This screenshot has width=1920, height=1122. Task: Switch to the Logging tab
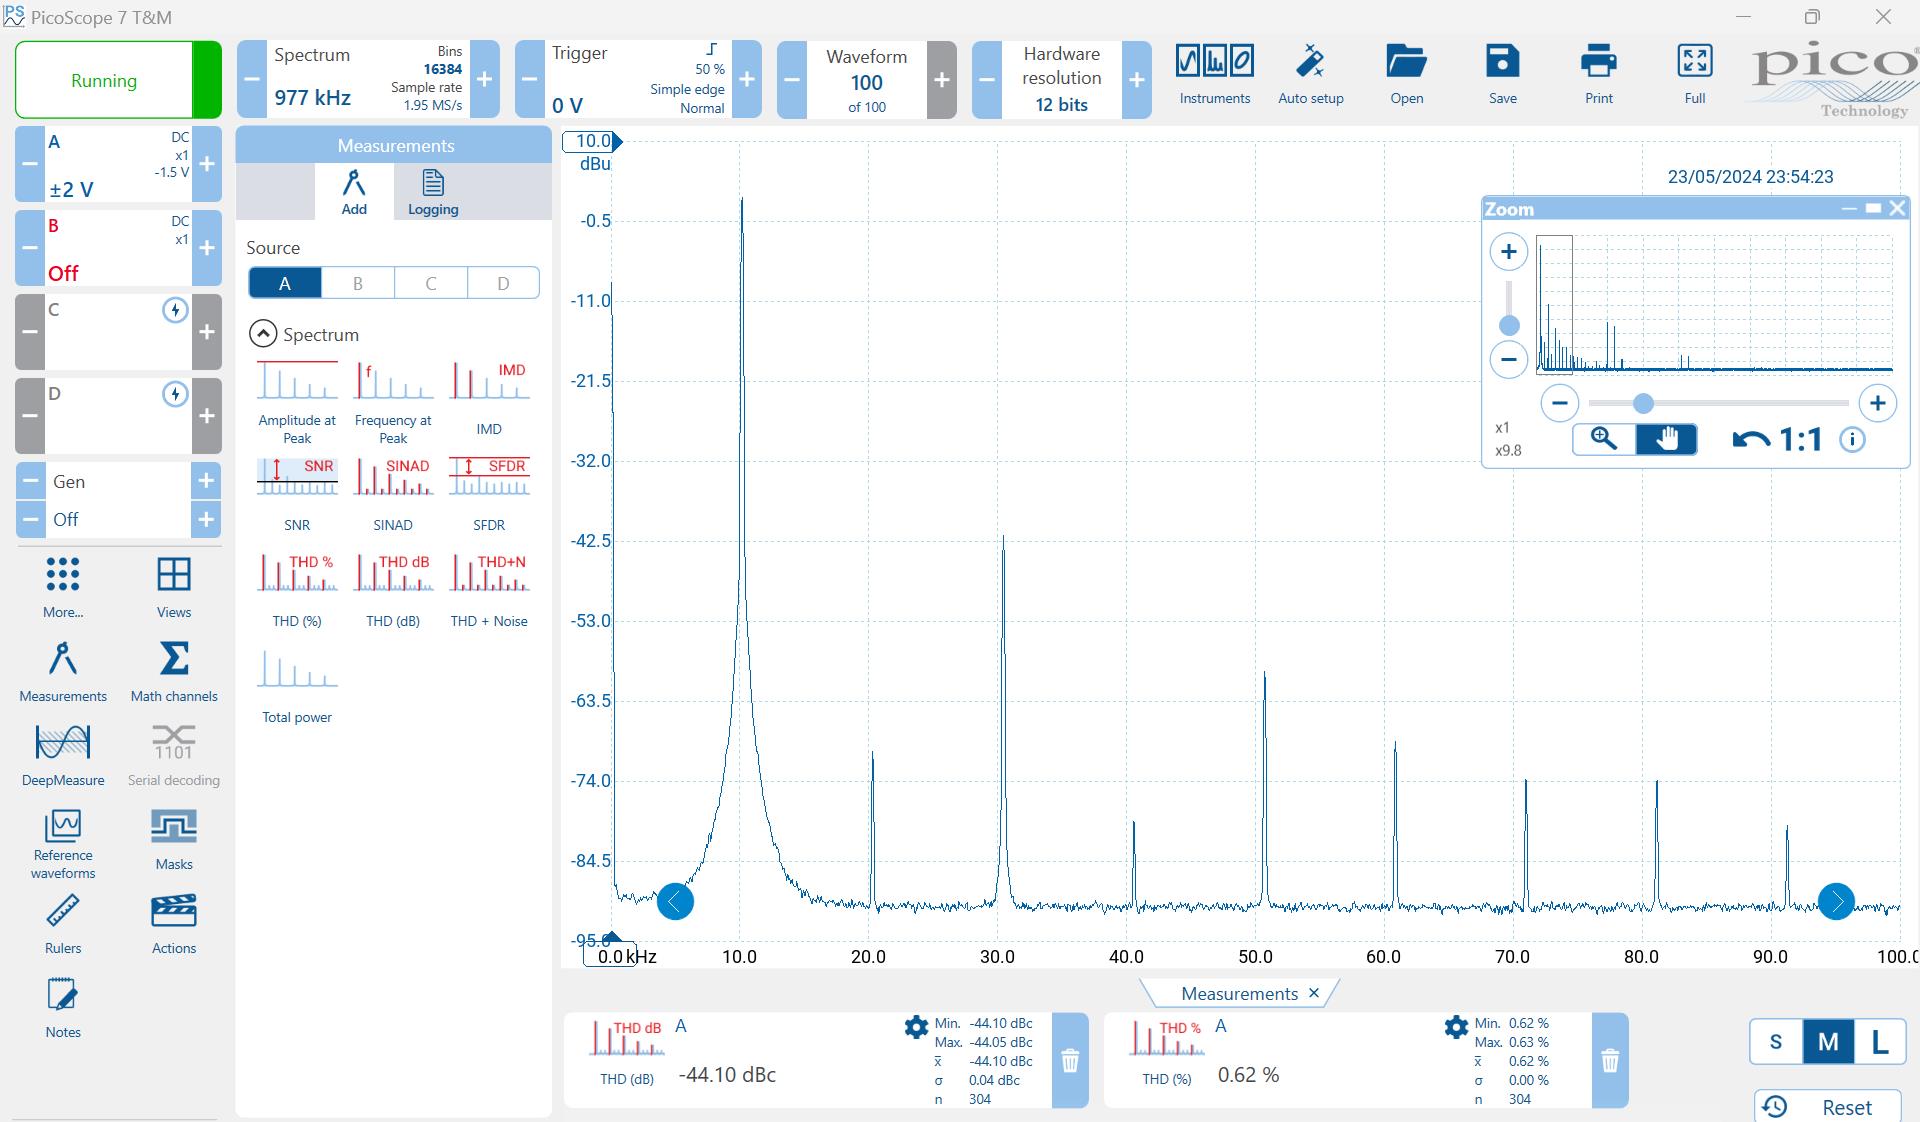pyautogui.click(x=432, y=191)
